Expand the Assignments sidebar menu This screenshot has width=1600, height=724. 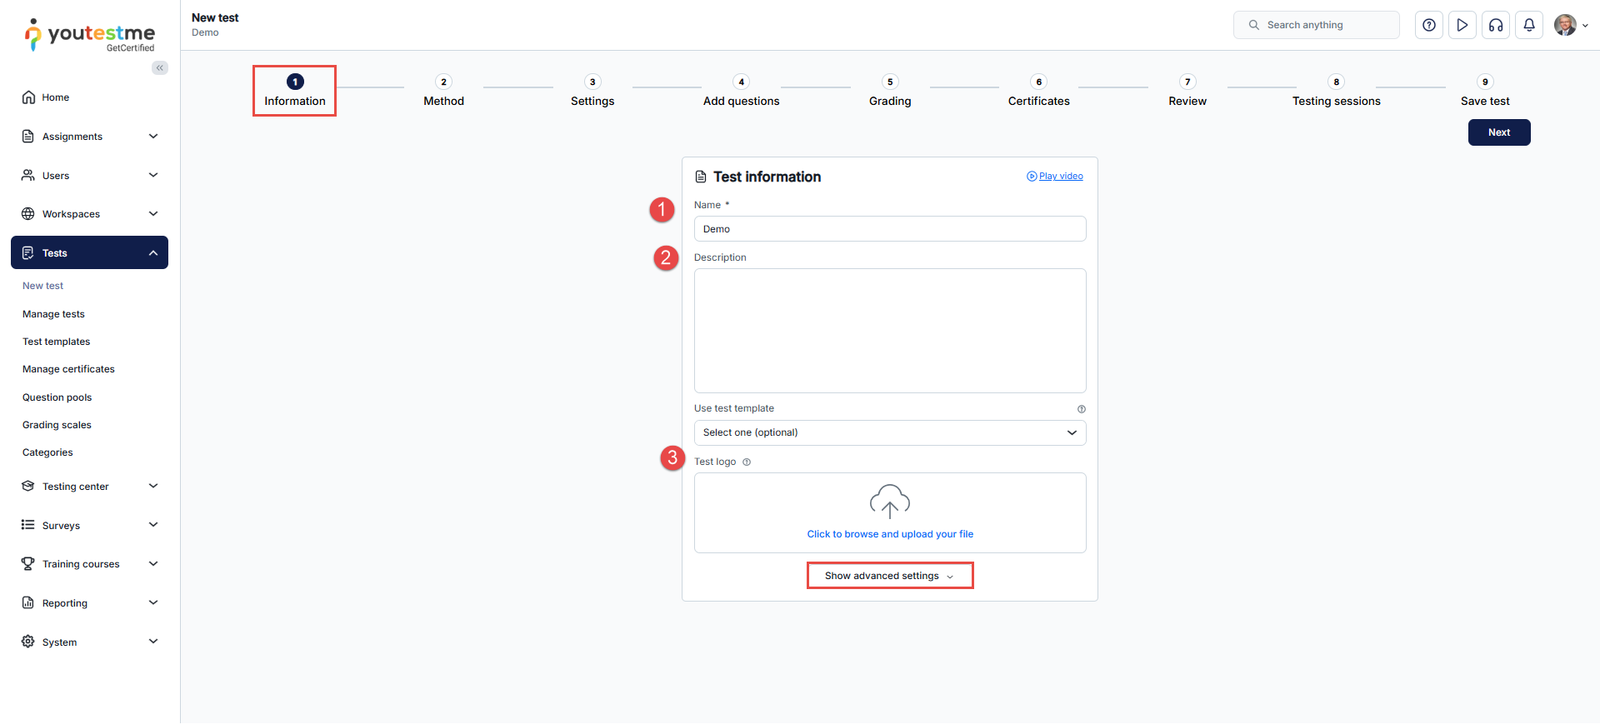pos(89,137)
